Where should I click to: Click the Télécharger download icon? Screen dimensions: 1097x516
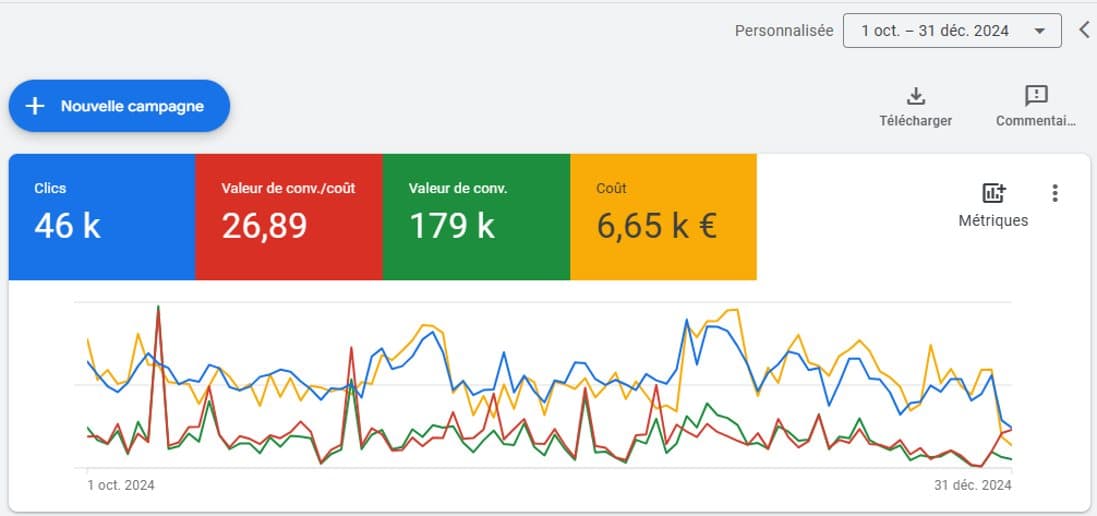[x=916, y=96]
